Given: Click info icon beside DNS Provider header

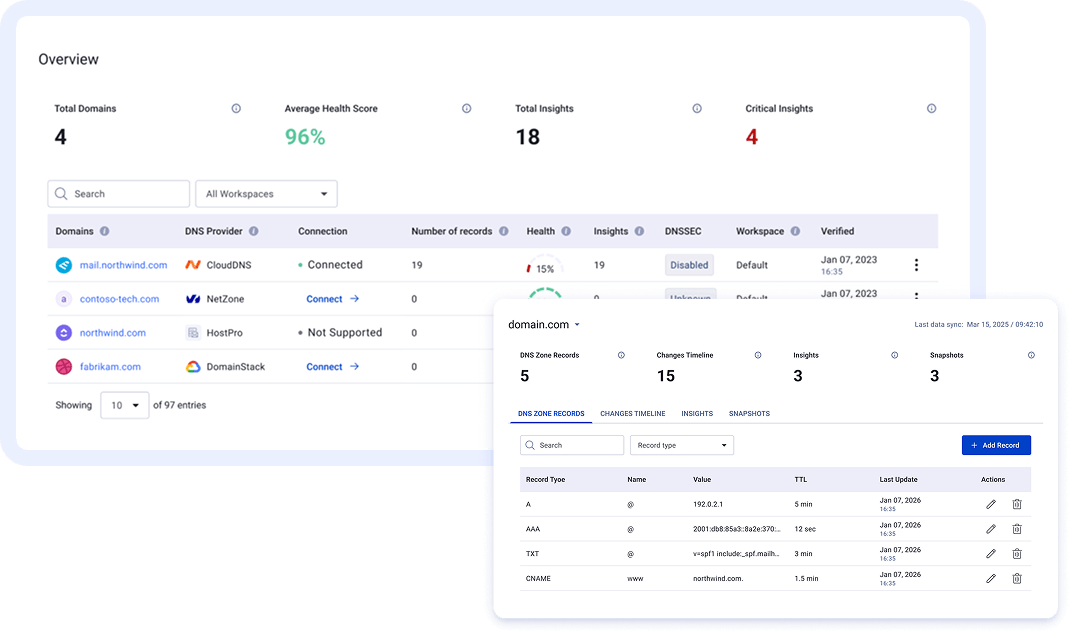Looking at the screenshot, I should [x=254, y=232].
